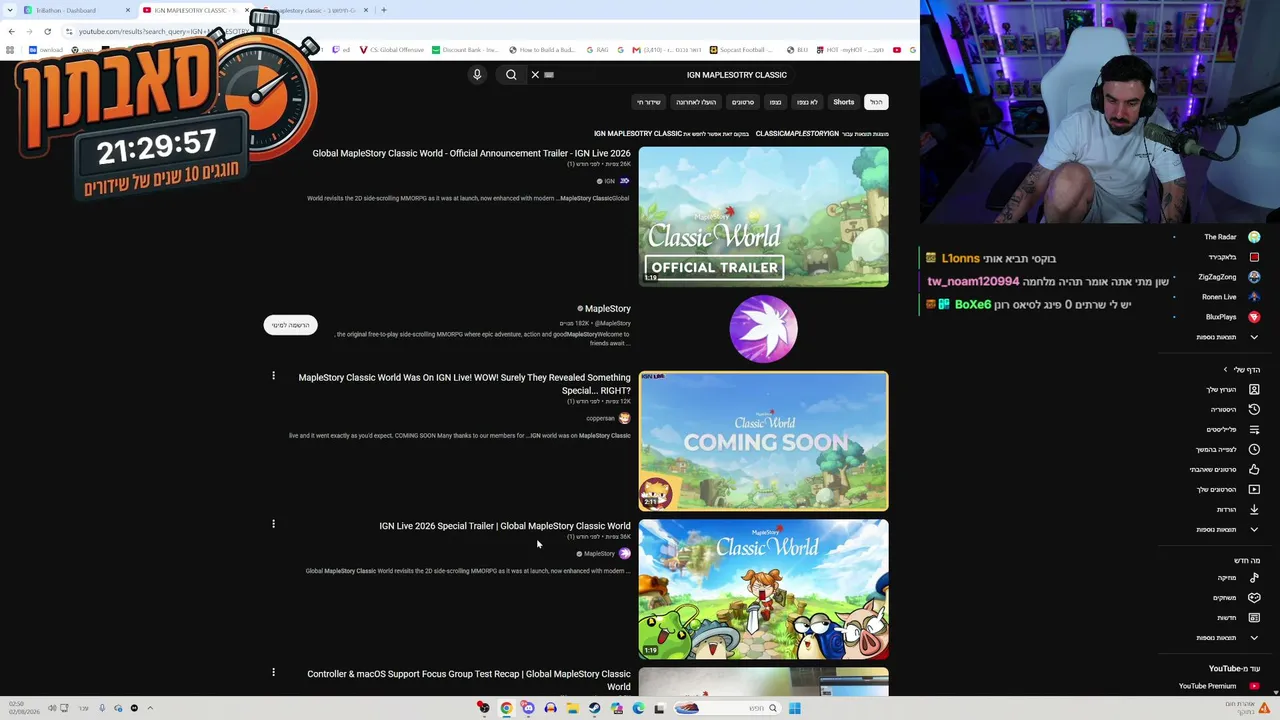
Task: Go back using the browser back arrow
Action: pyautogui.click(x=11, y=31)
